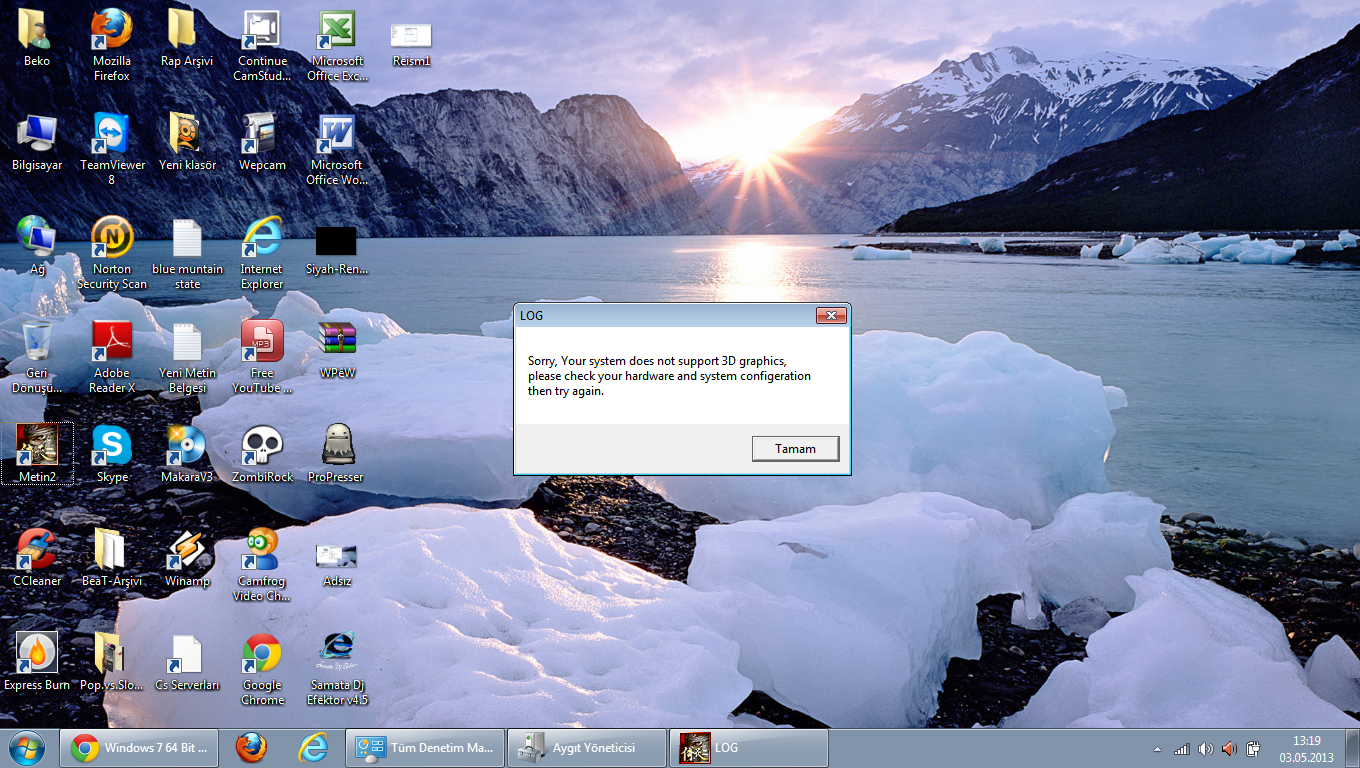Open Internet Explorer from the taskbar
Image resolution: width=1360 pixels, height=768 pixels.
313,748
